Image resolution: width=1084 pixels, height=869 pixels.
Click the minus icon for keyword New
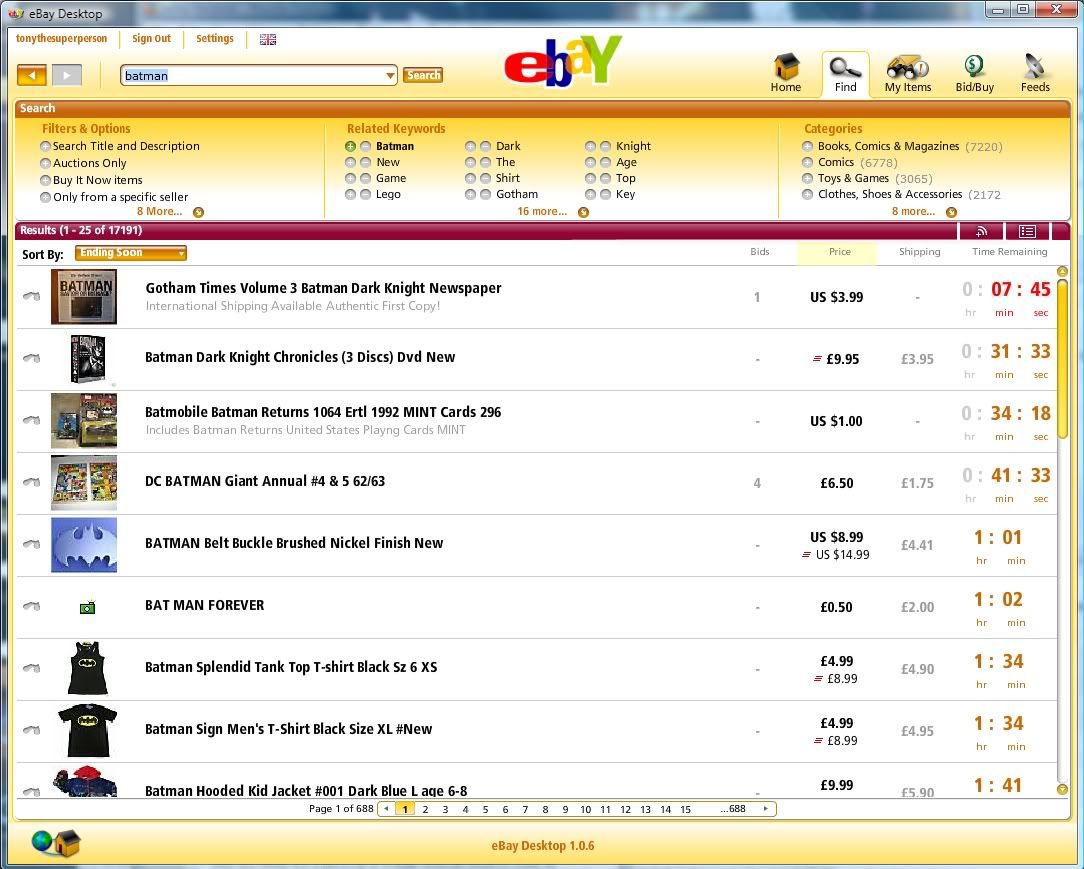coord(366,162)
